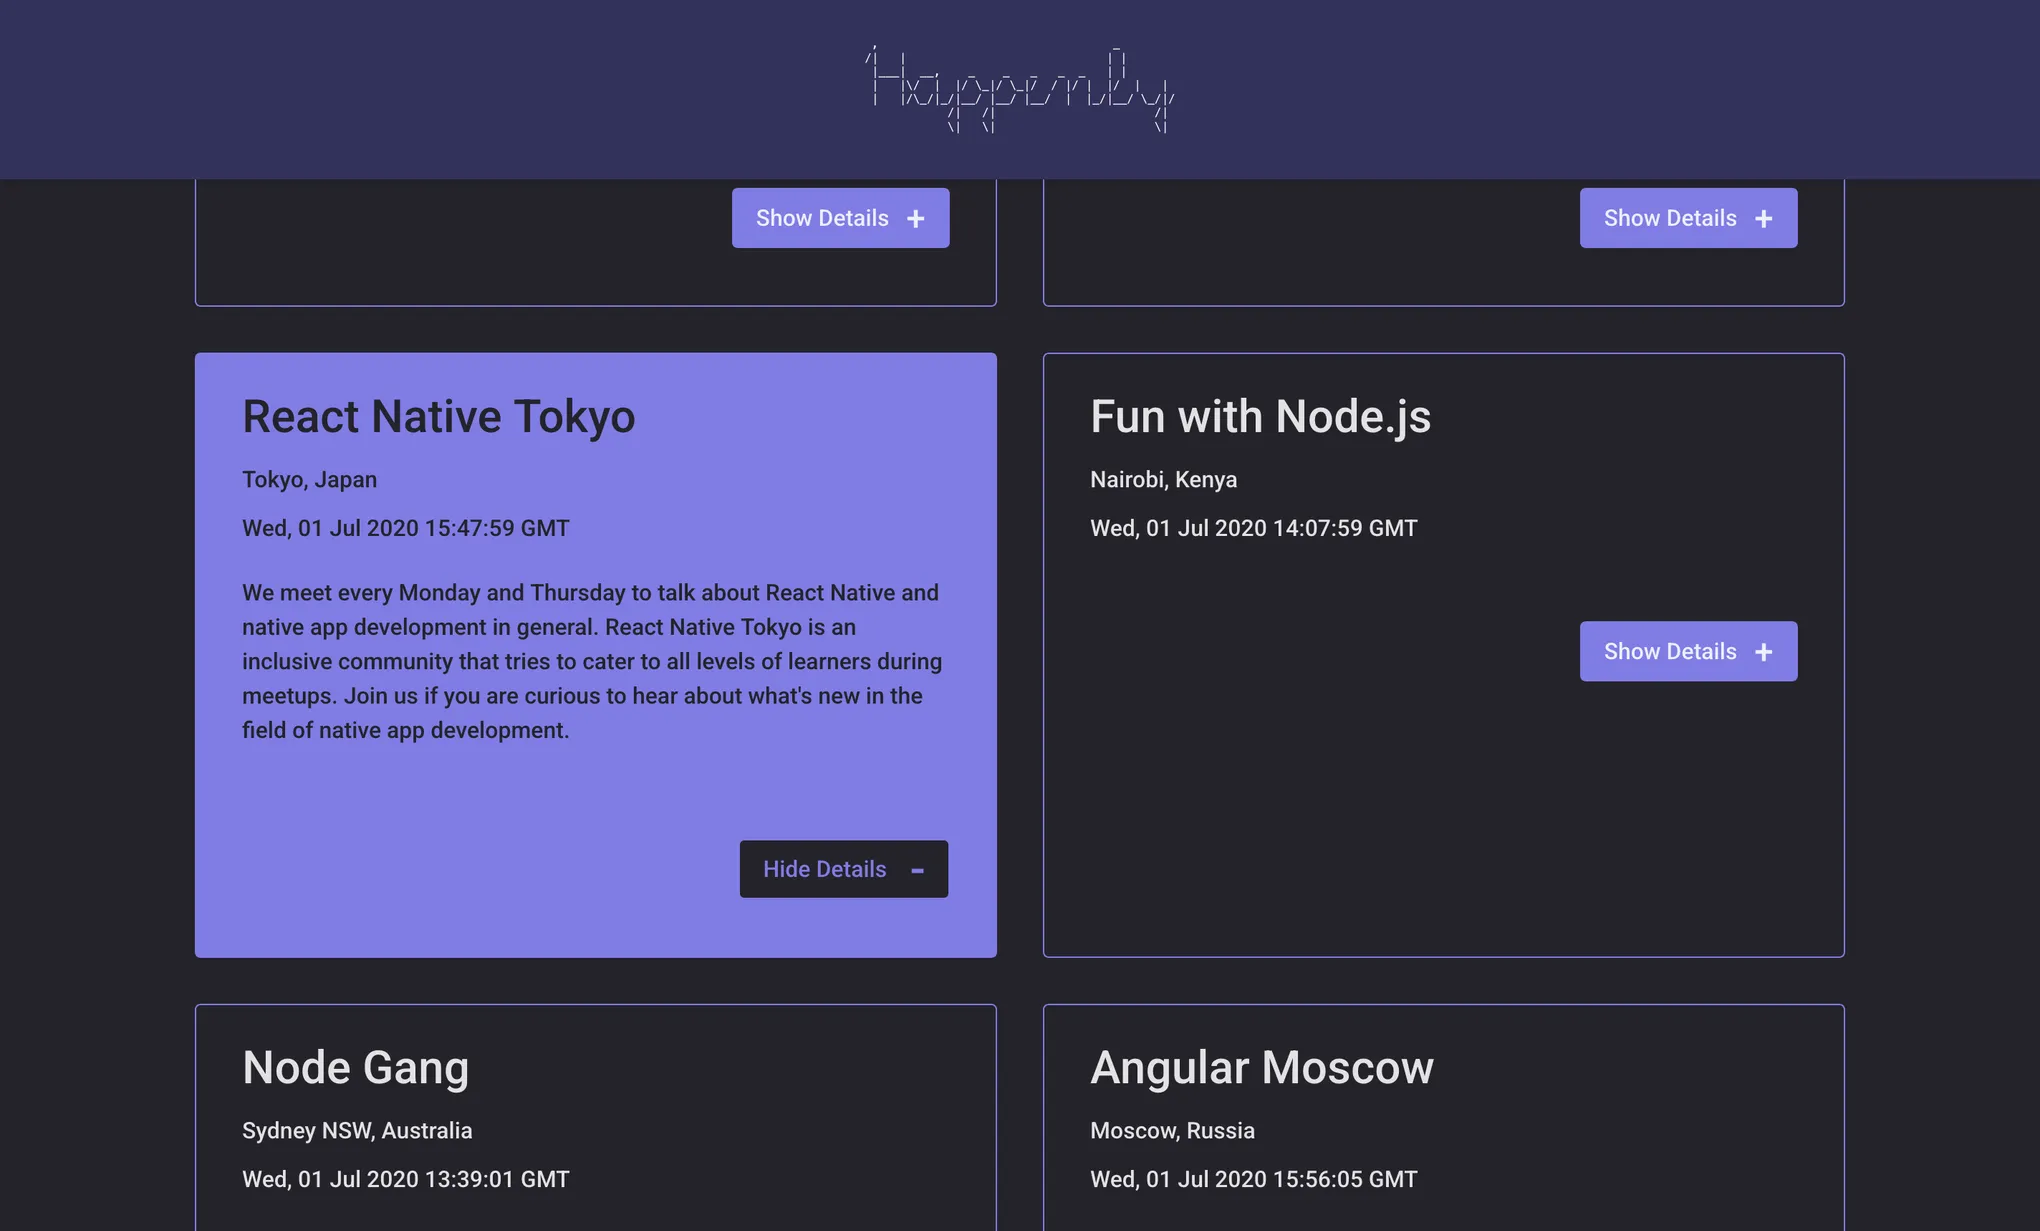Click the Happenly ASCII logo in the header

(x=1019, y=88)
